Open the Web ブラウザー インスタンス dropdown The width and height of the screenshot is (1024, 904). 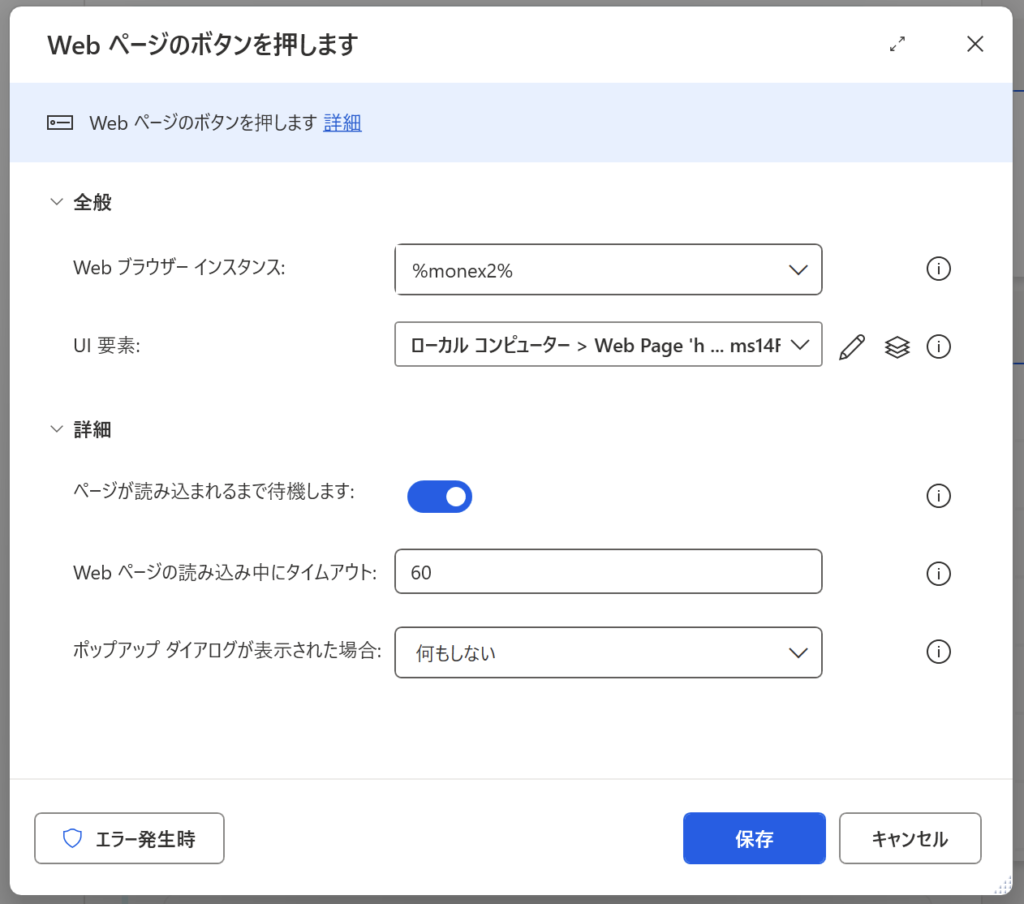coord(608,270)
